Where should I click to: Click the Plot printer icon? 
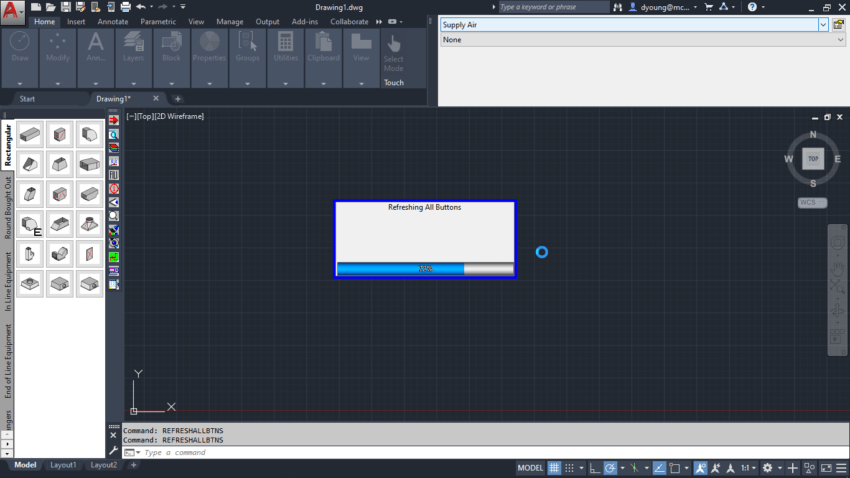[125, 7]
